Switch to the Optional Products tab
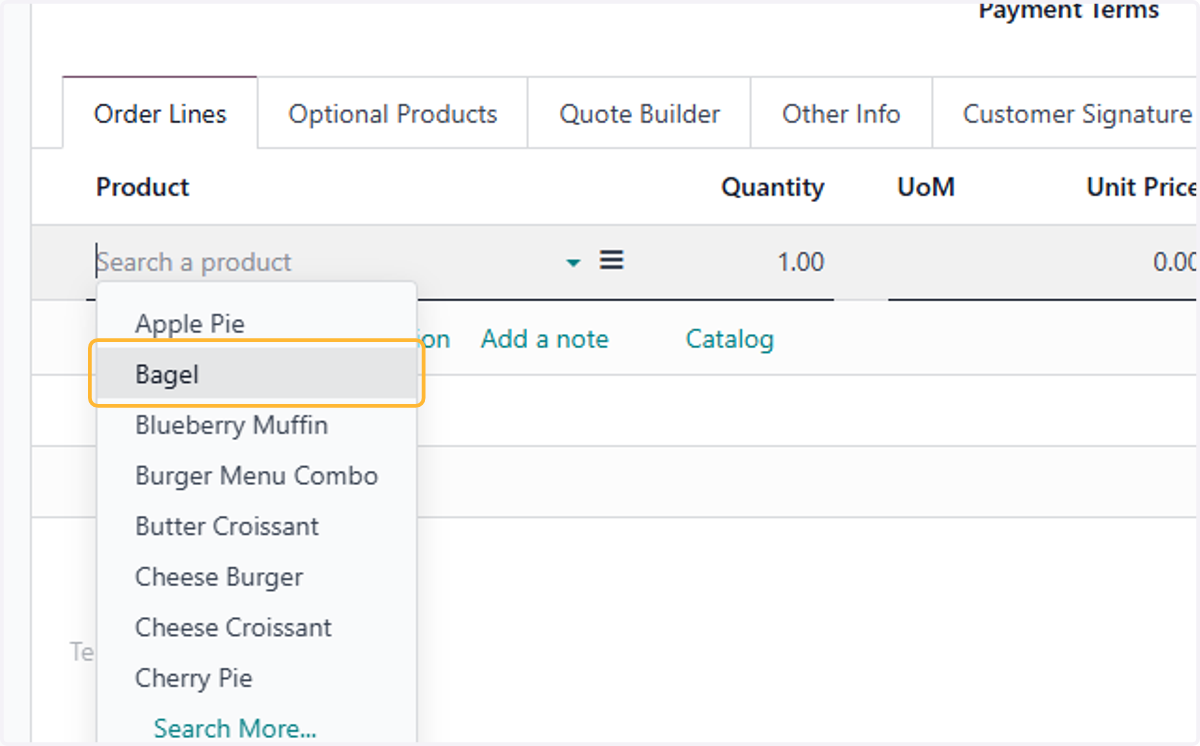 [x=393, y=114]
